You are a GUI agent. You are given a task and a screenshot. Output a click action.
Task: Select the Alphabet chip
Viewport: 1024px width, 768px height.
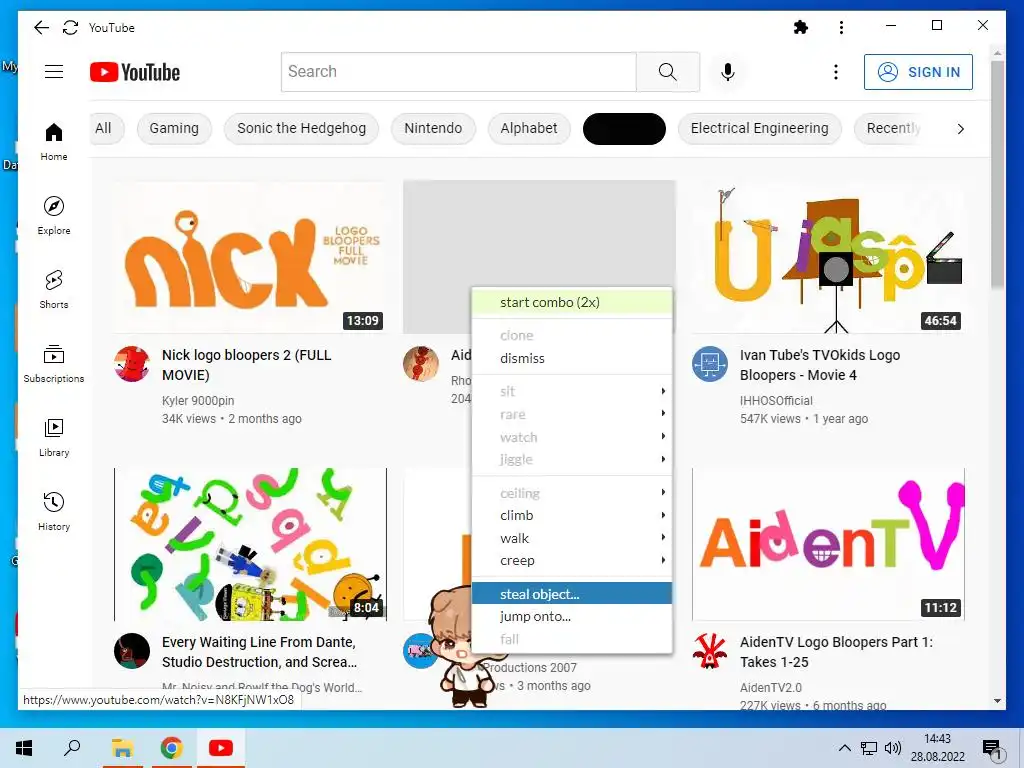[x=529, y=128]
